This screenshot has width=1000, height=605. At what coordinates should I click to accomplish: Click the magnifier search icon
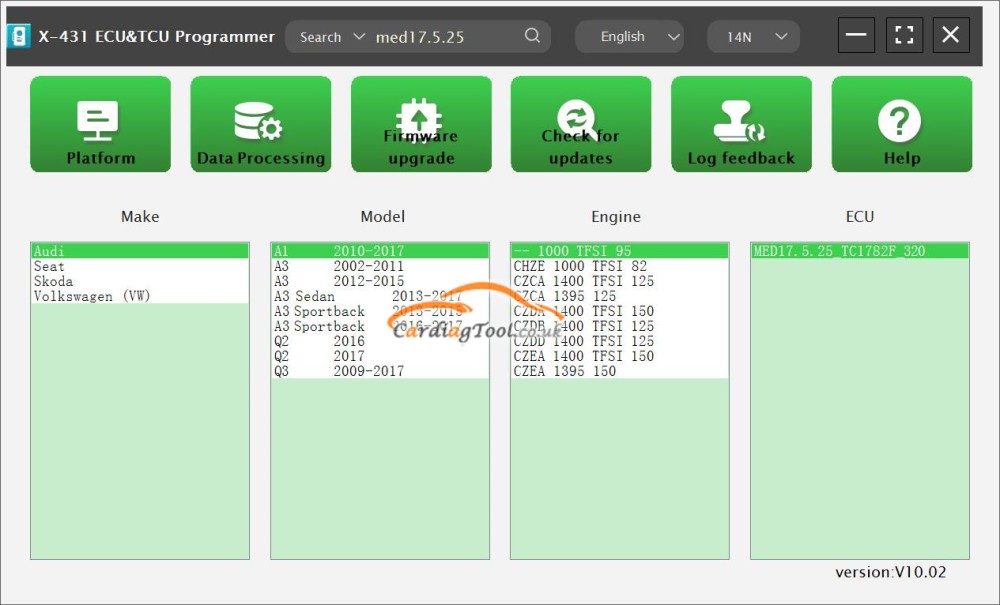tap(533, 36)
